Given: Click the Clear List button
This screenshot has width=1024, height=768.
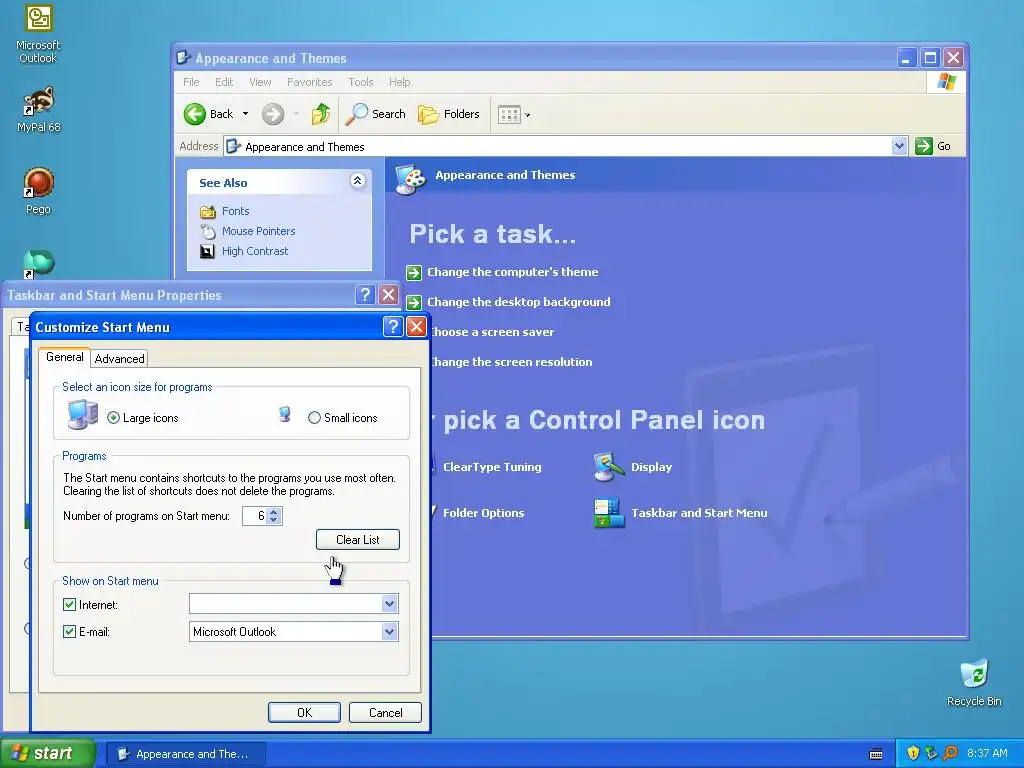Looking at the screenshot, I should pos(358,539).
